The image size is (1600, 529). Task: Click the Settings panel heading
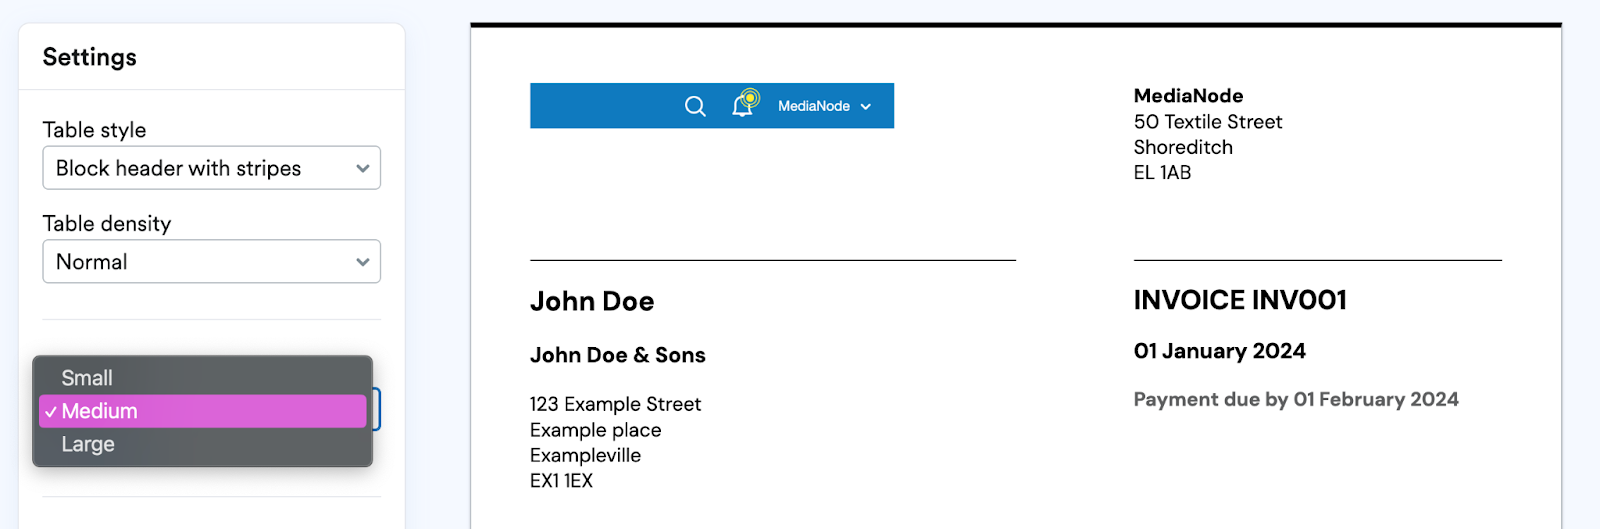(x=90, y=57)
